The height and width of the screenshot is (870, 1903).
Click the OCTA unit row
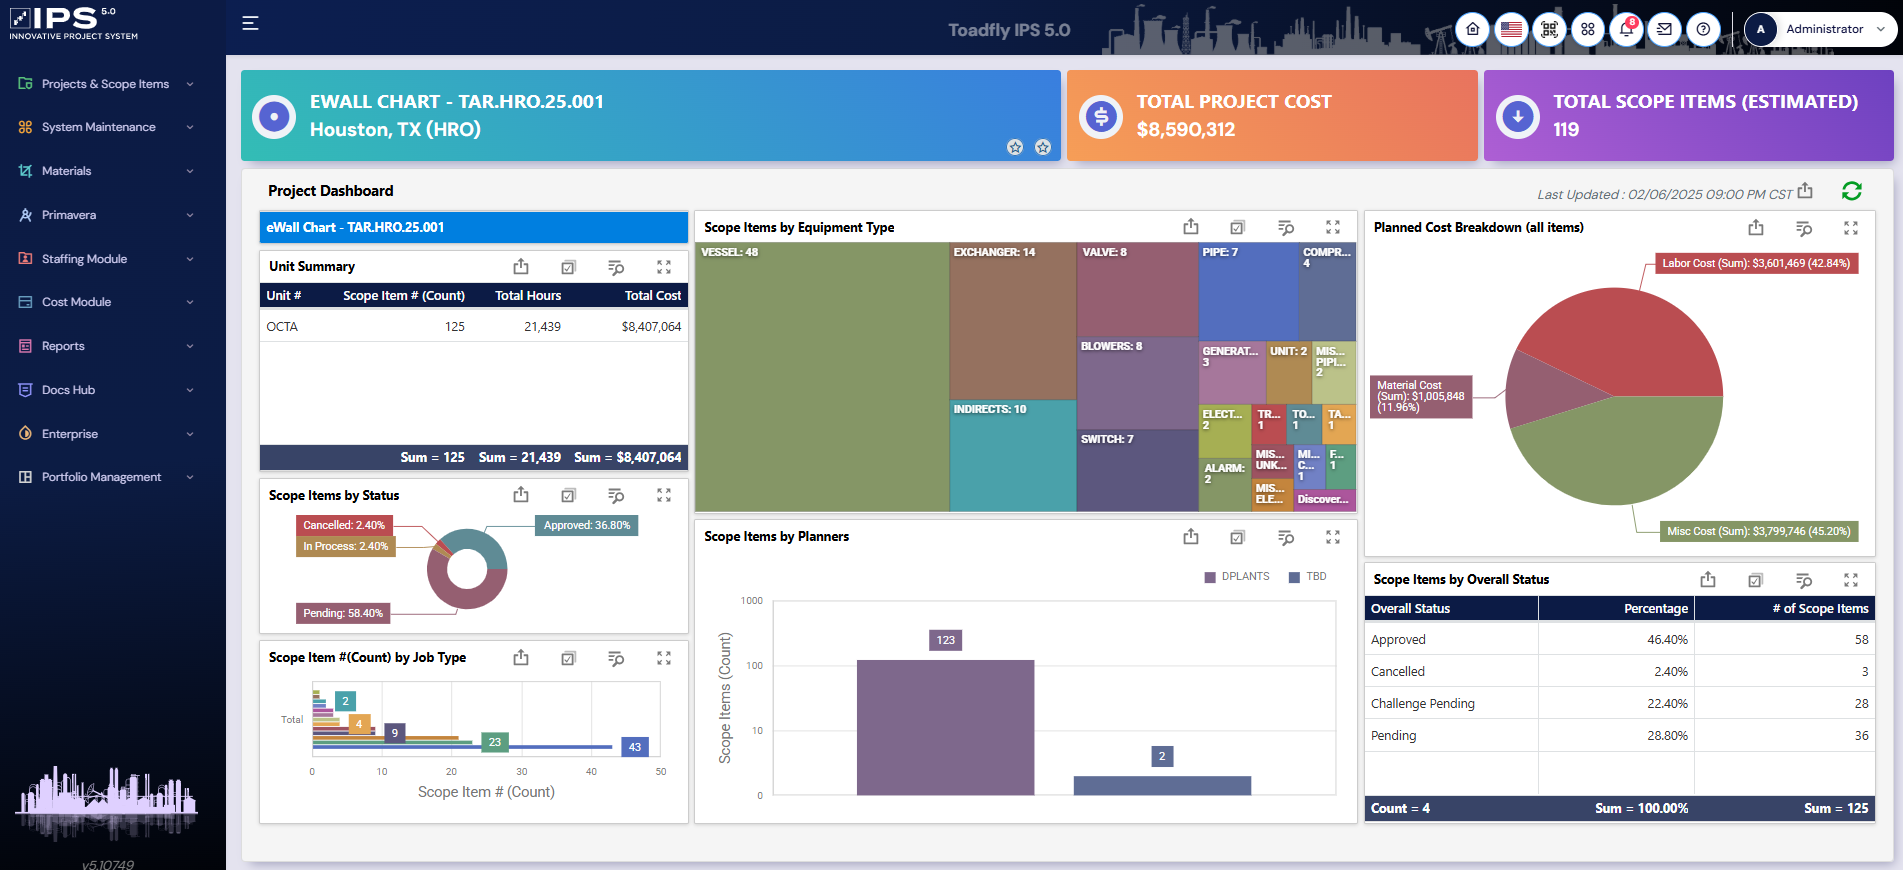coord(473,327)
